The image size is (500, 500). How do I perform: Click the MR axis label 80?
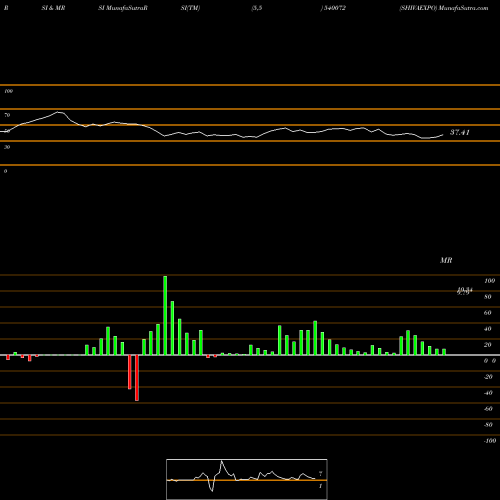point(488,297)
